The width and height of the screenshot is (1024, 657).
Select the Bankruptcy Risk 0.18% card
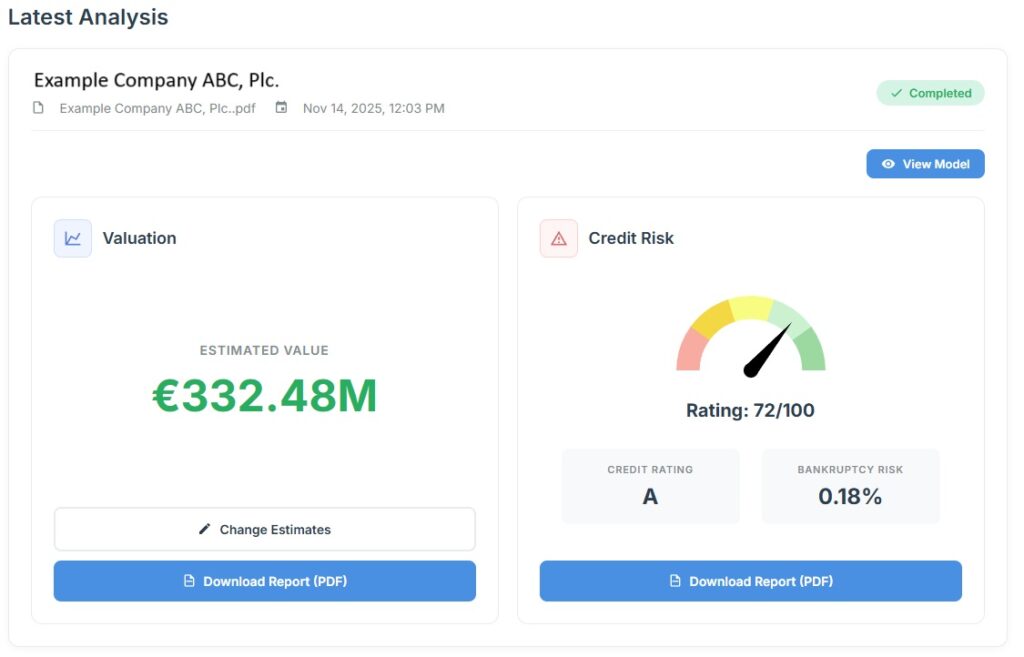[850, 486]
